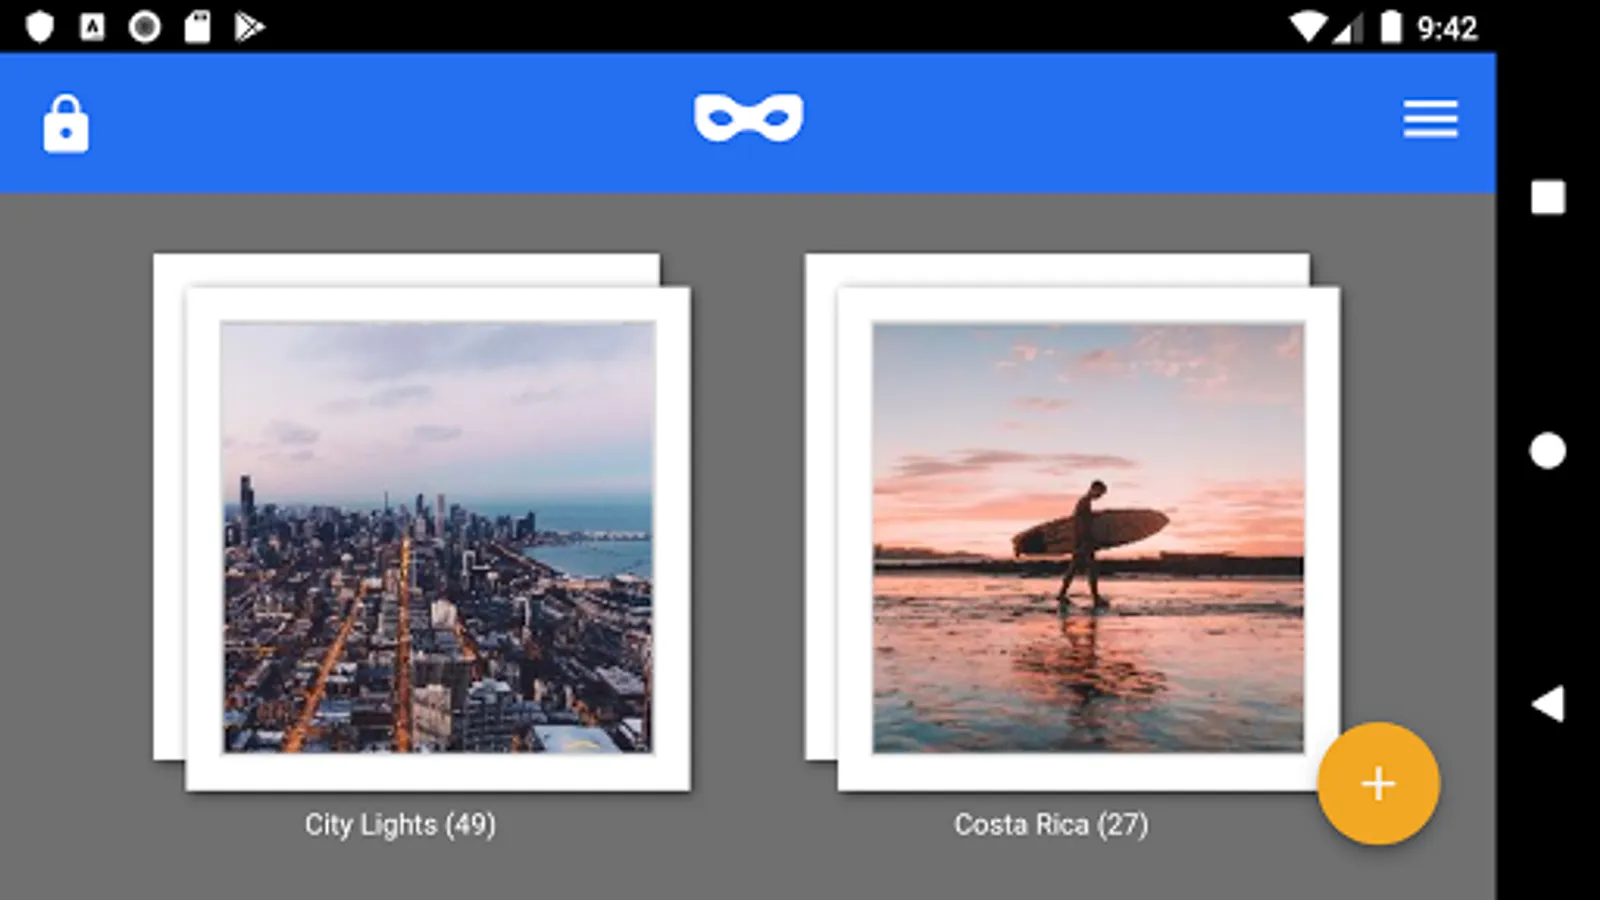This screenshot has height=900, width=1600.
Task: Tap the mask logo in header
Action: (x=749, y=118)
